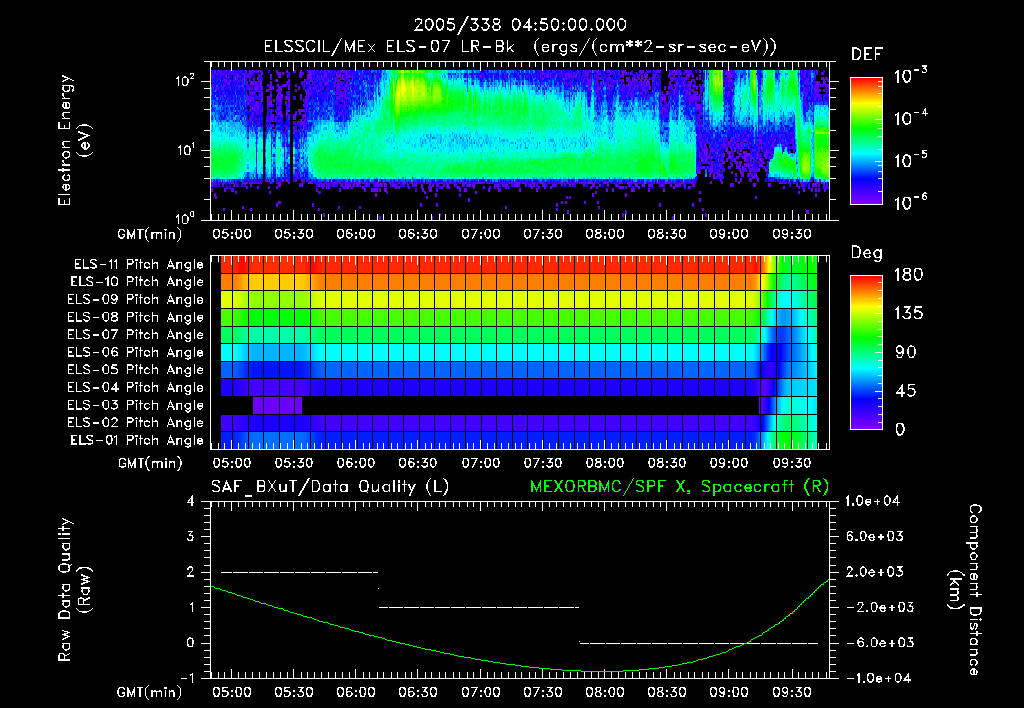Click the Raw Data Quality axis label
The image size is (1024, 708).
(74, 590)
